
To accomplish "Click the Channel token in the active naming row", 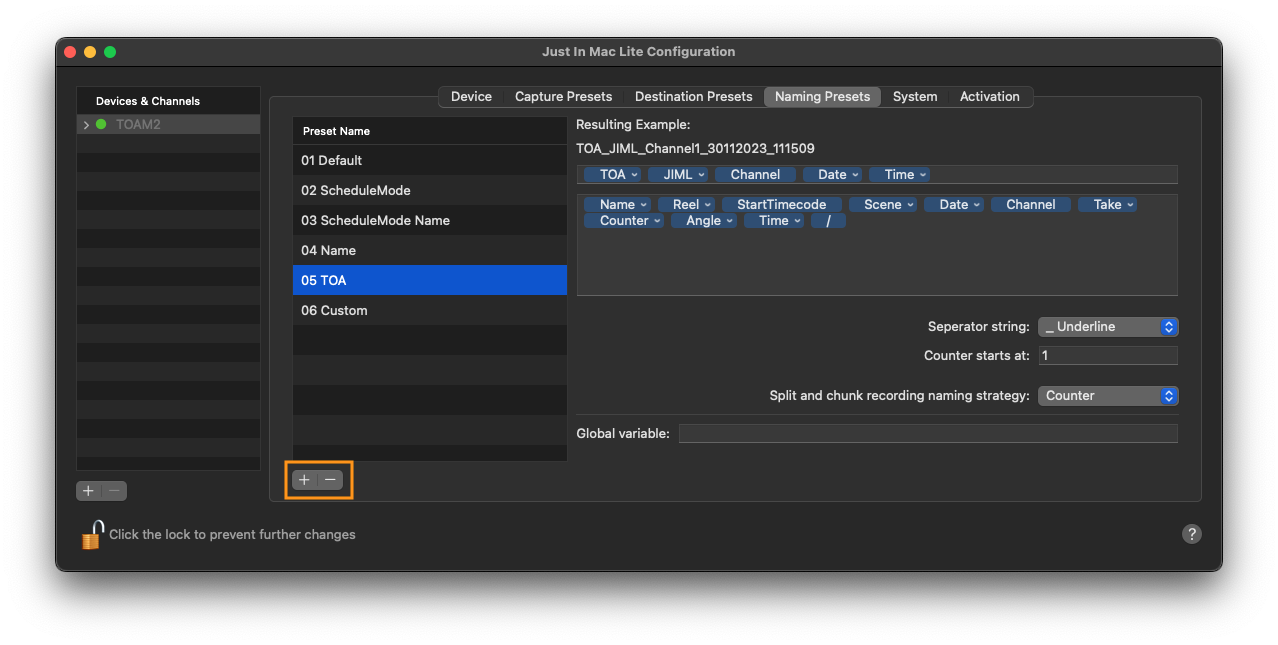I will click(x=755, y=174).
